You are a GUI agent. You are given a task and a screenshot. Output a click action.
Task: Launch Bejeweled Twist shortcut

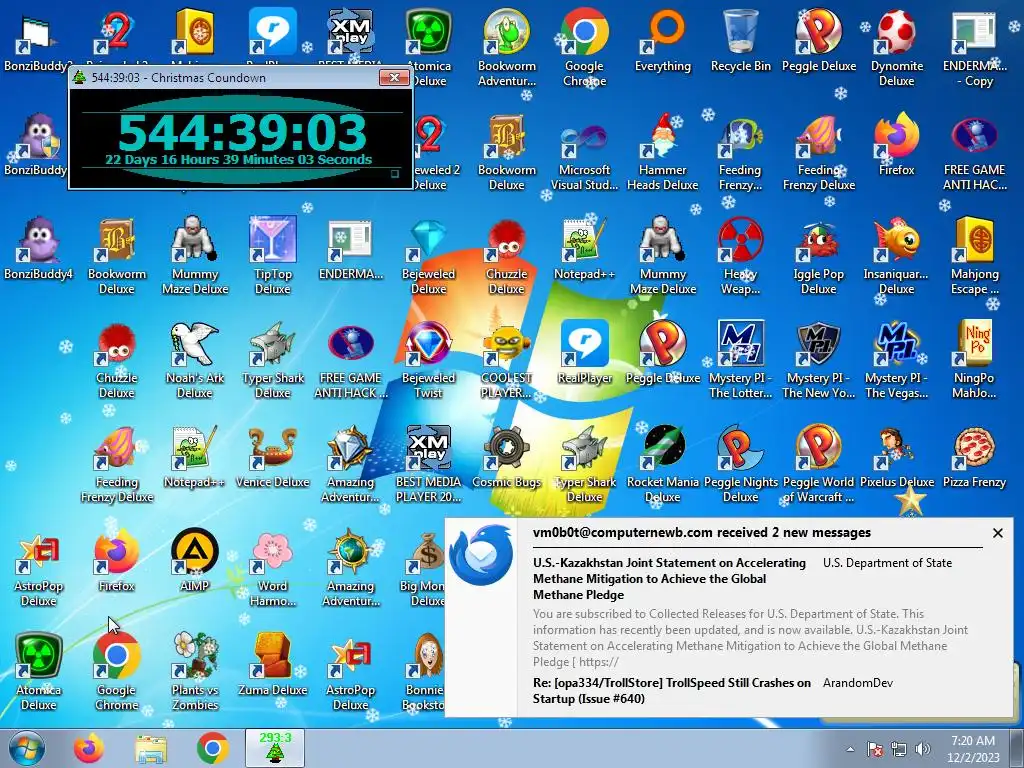428,360
